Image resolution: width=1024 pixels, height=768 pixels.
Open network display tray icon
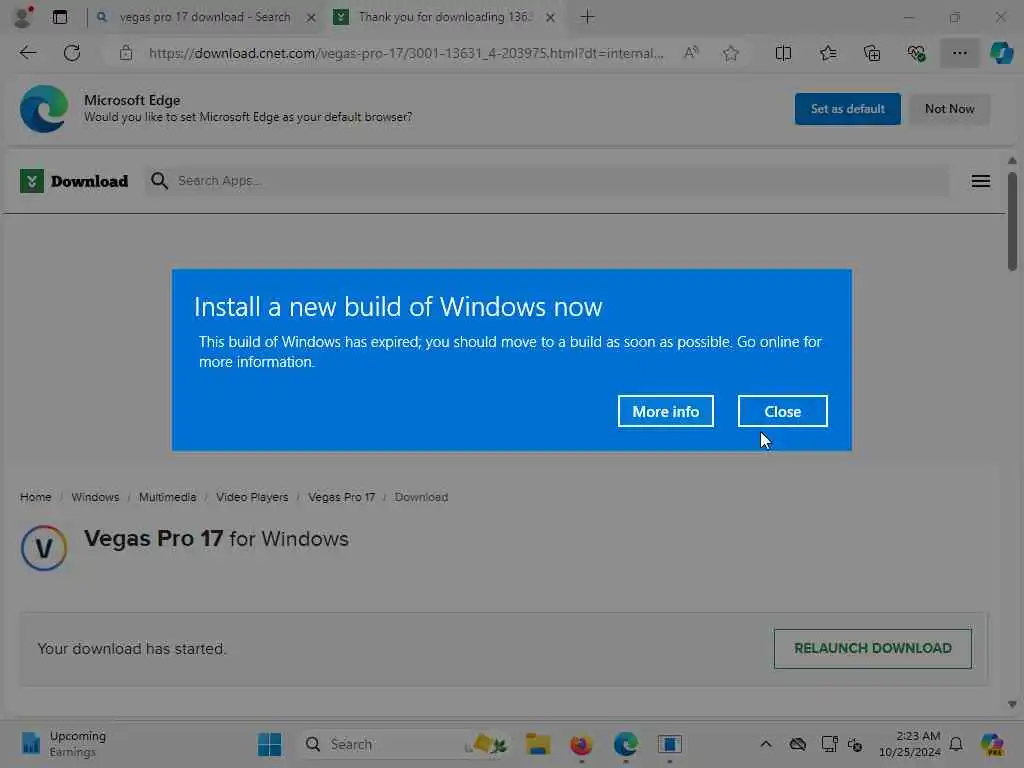pos(829,744)
